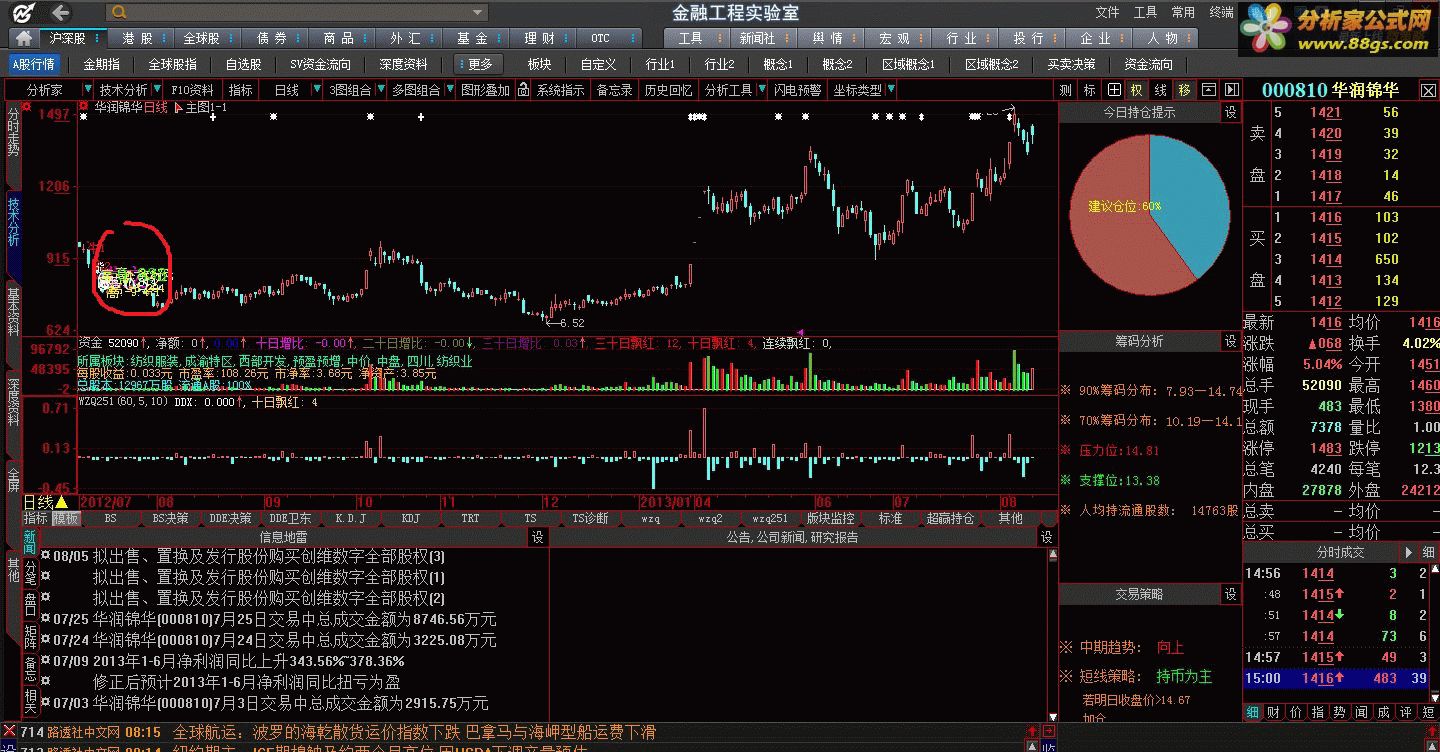Click the red X icon on the ticker bar

(9, 732)
